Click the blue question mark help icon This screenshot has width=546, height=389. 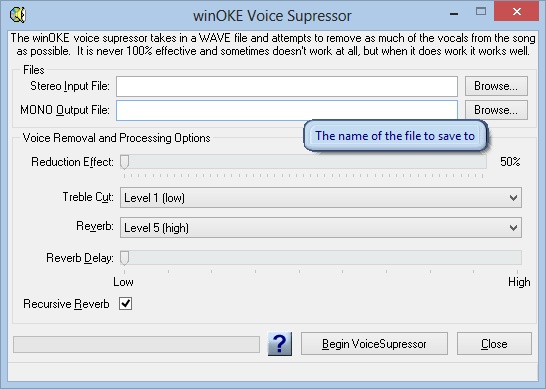280,344
